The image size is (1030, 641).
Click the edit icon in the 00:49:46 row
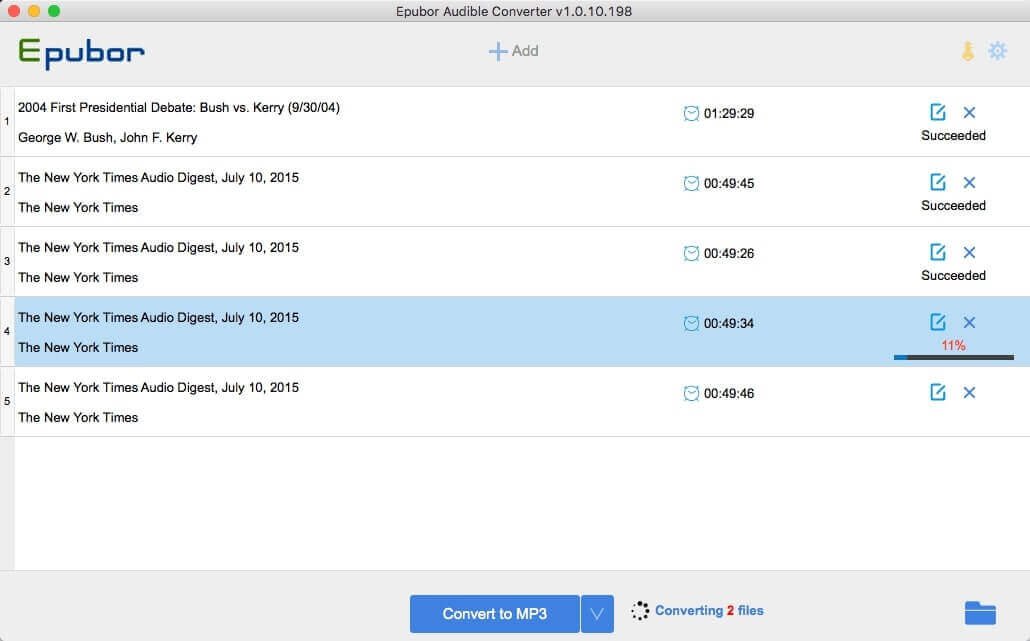point(937,392)
